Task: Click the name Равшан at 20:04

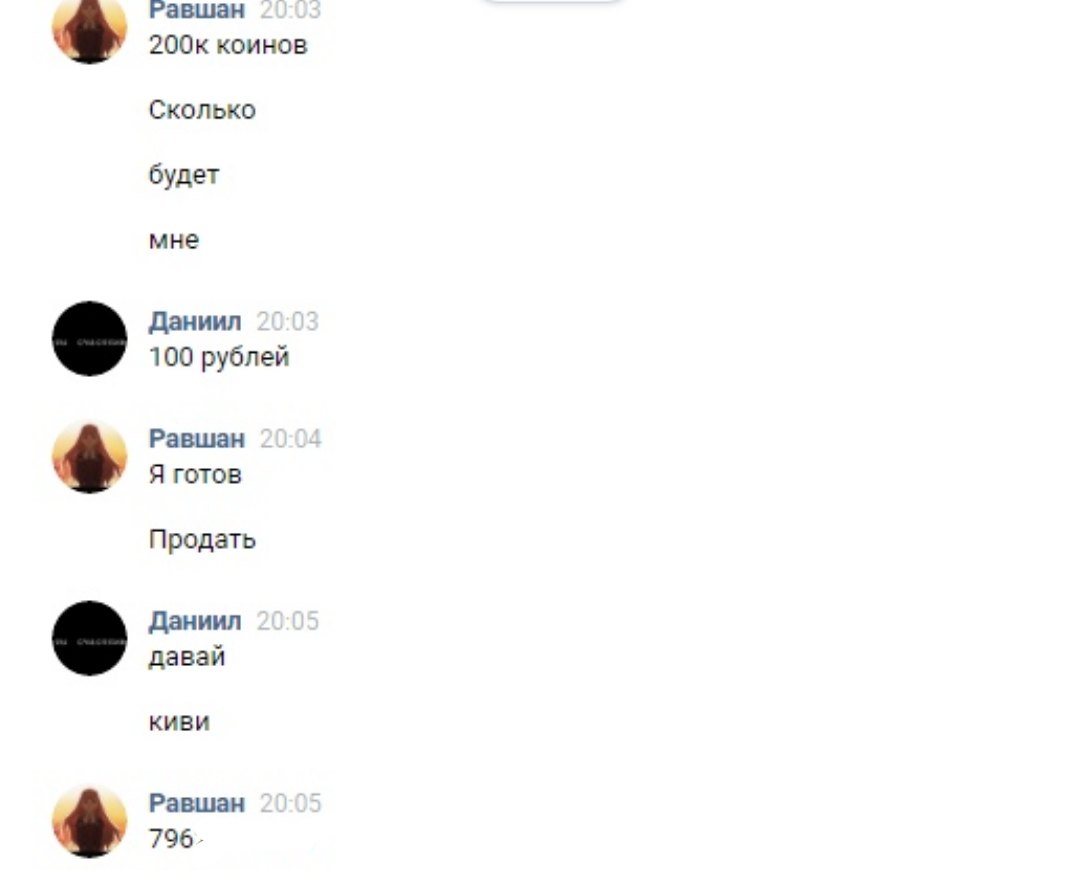Action: click(197, 439)
